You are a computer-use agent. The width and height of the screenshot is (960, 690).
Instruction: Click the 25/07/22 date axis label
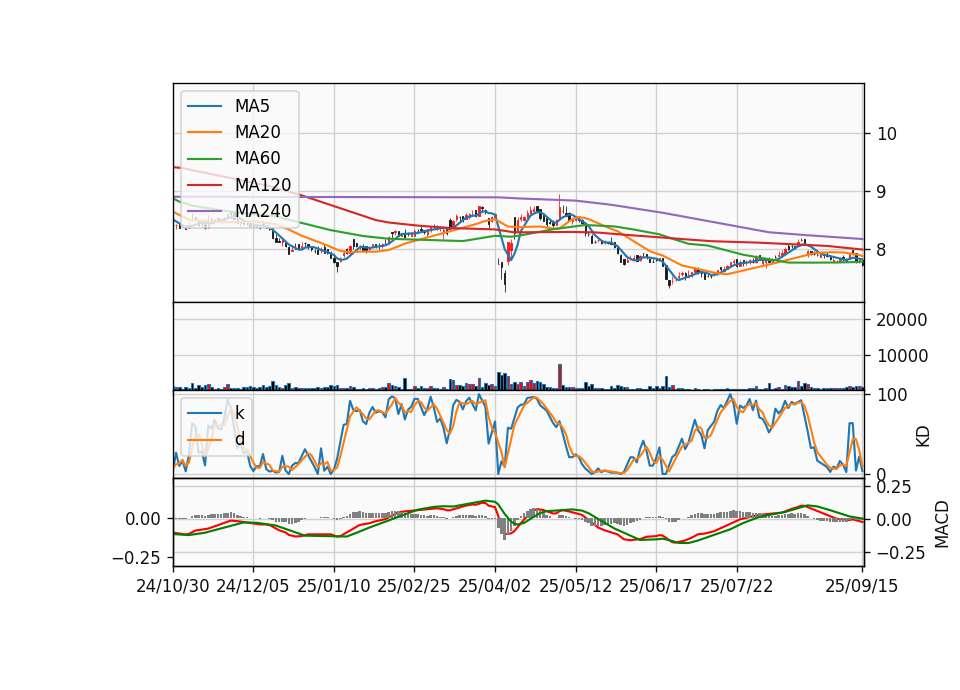coord(737,586)
